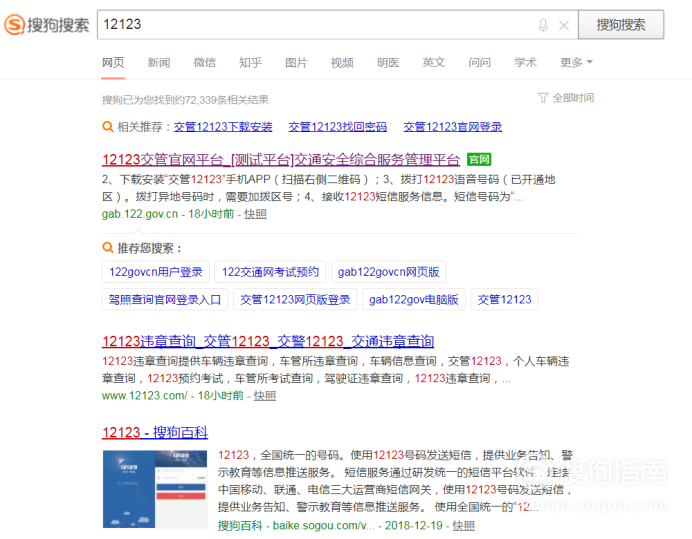Activate voice search microphone icon
Screen dimensions: 692x539
coord(543,25)
